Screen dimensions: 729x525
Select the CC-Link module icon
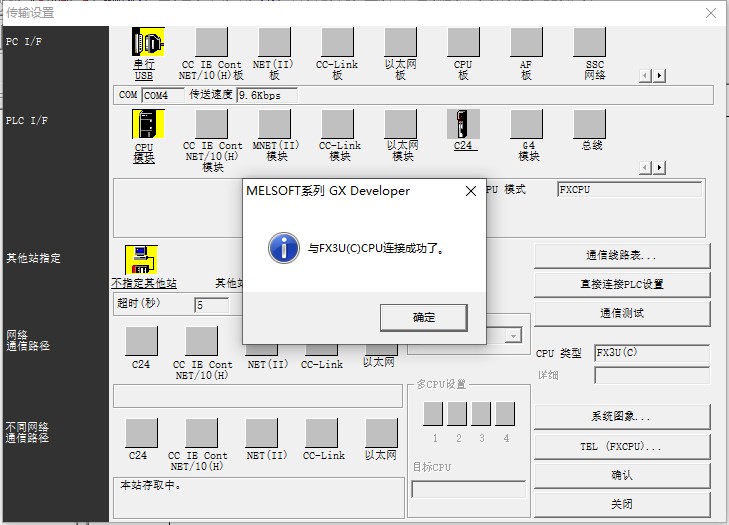pyautogui.click(x=338, y=124)
